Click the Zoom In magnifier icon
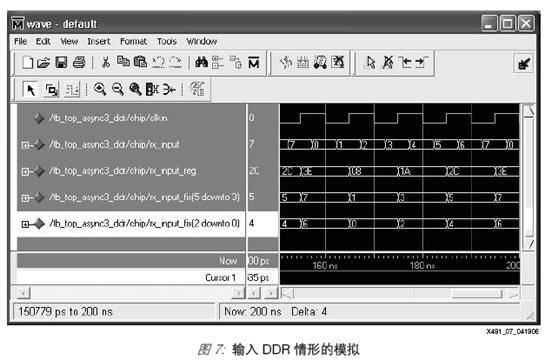Screen dimensions: 551x360 [100, 89]
